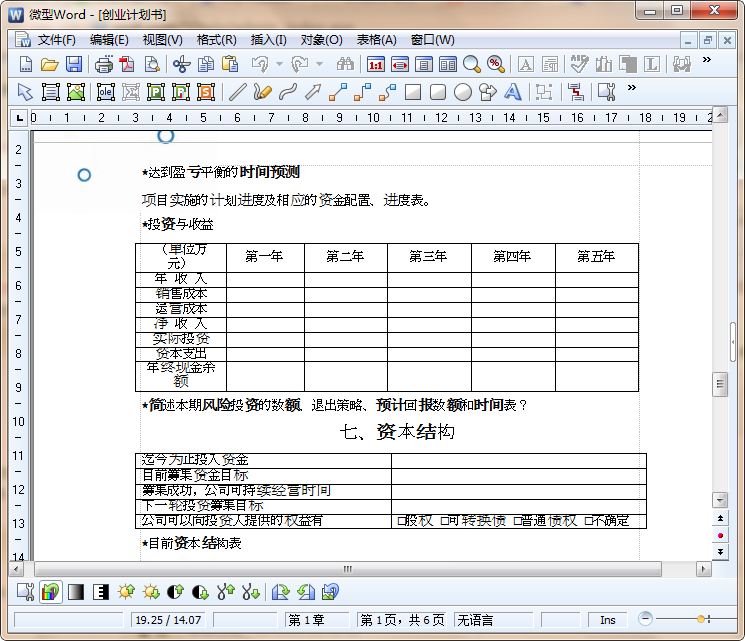Image resolution: width=745 pixels, height=641 pixels.
Task: Draw a rounded rectangle shape
Action: [438, 92]
